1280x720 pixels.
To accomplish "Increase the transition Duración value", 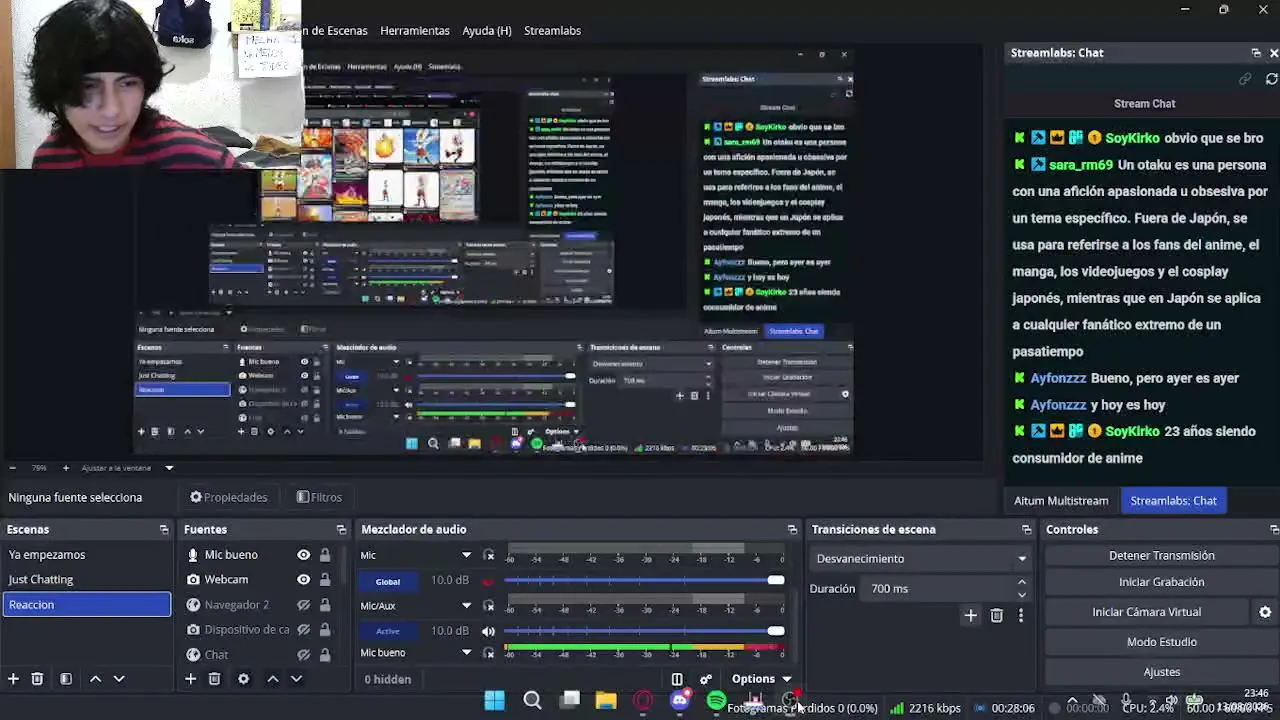I will 1021,582.
